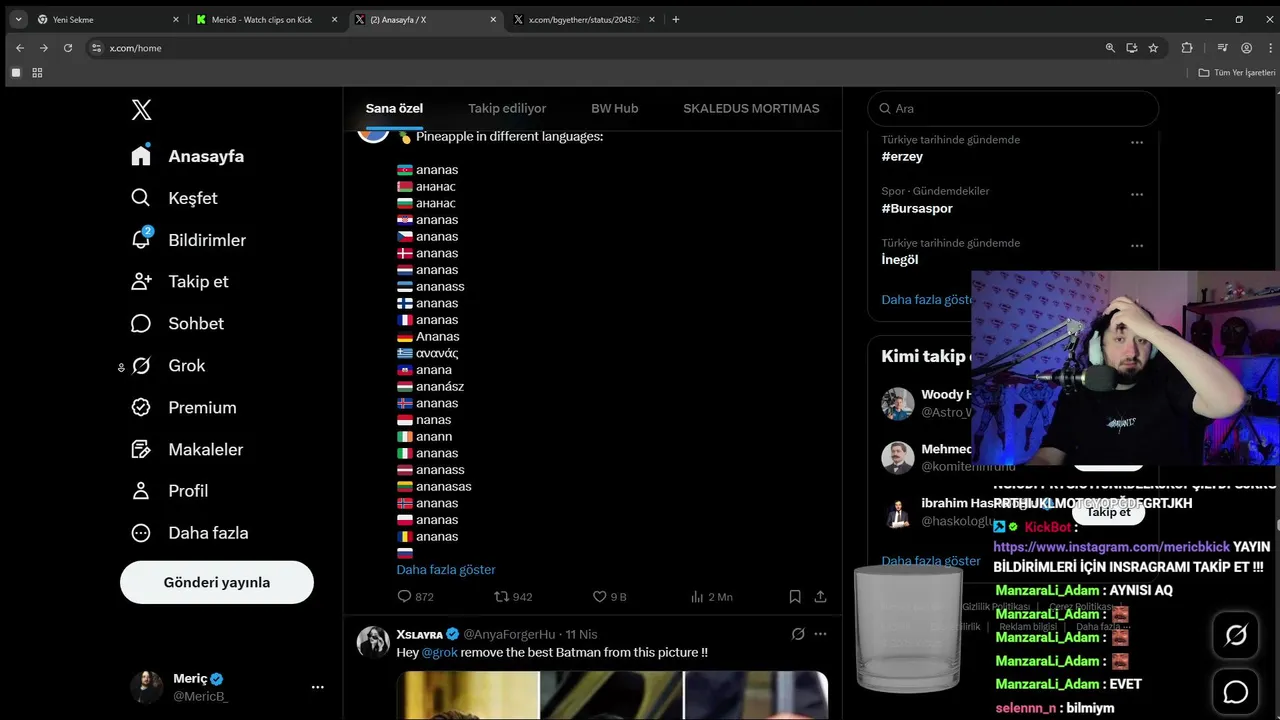
Task: Switch to the Sana özel tab
Action: coord(394,108)
